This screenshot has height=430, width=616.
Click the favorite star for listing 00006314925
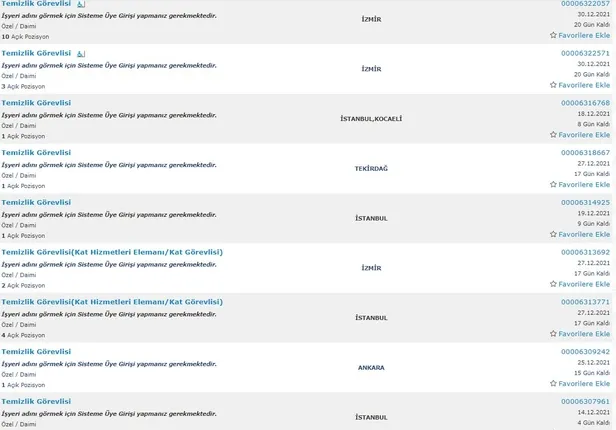[554, 235]
